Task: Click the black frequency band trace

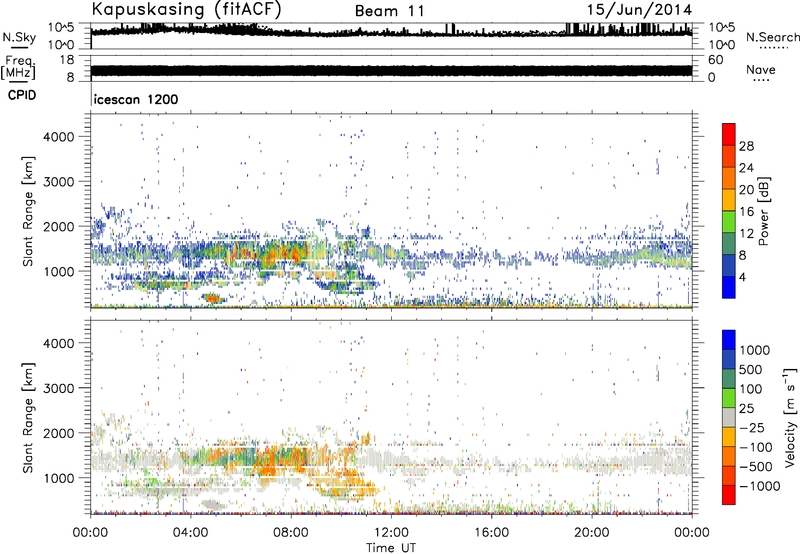Action: coord(391,70)
